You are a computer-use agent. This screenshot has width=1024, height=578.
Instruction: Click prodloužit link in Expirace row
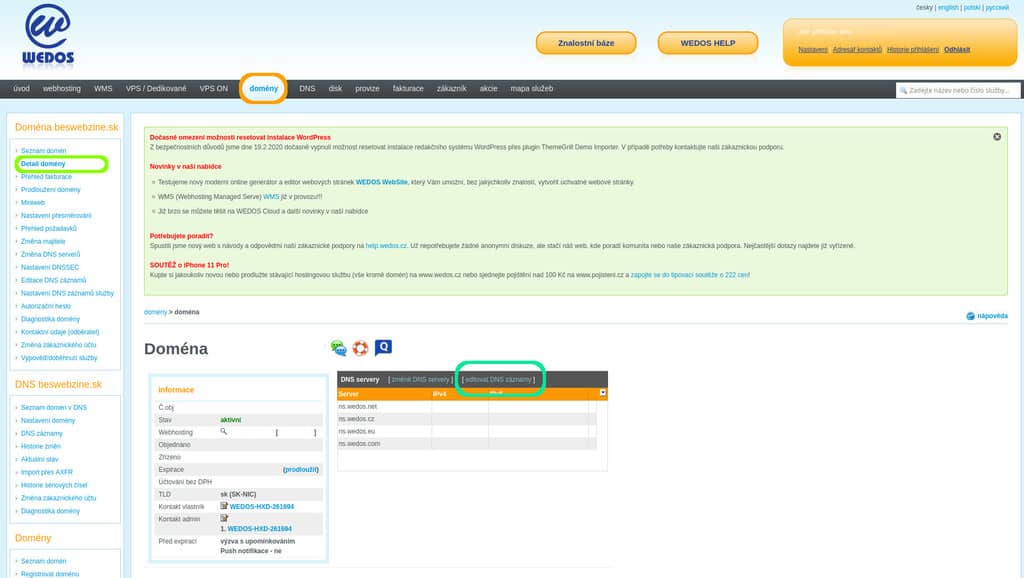tap(301, 470)
